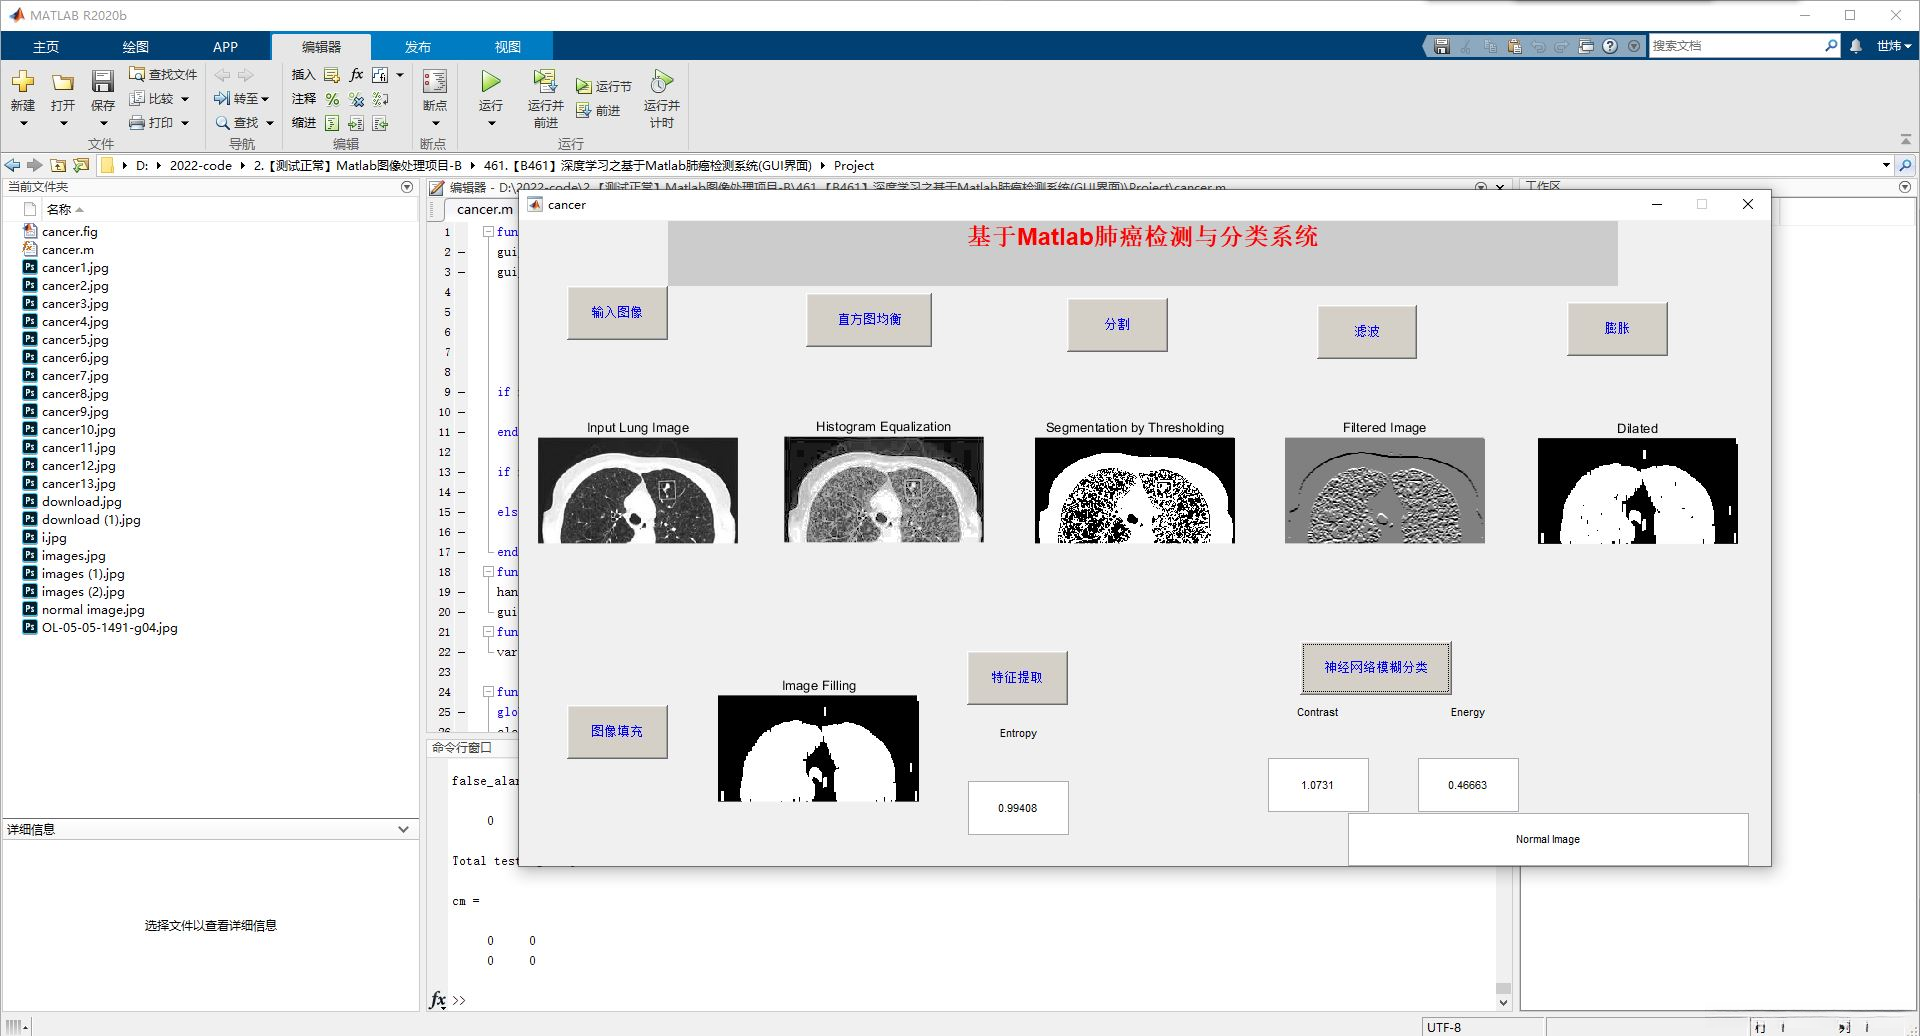The height and width of the screenshot is (1036, 1920).
Task: Switch to the 发布 (Publish) tab
Action: tap(418, 47)
